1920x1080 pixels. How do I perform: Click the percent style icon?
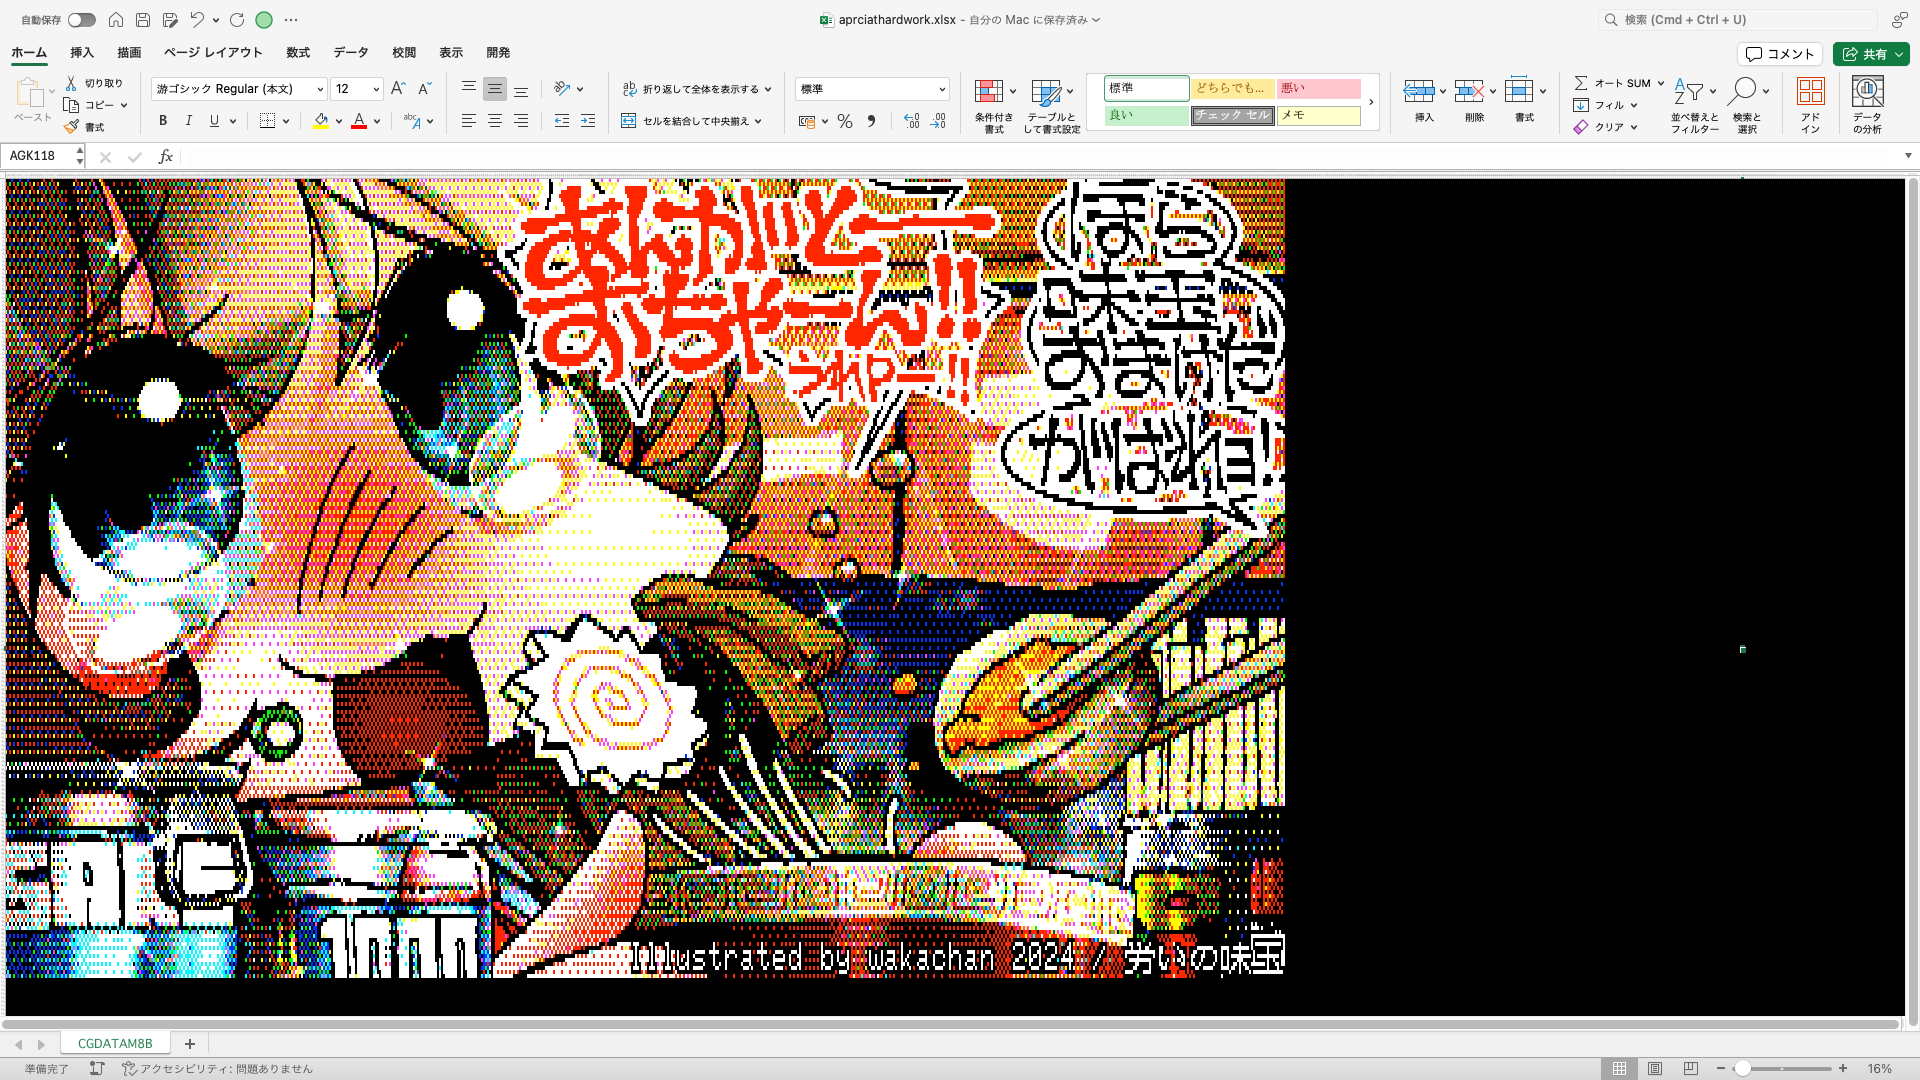(x=845, y=121)
